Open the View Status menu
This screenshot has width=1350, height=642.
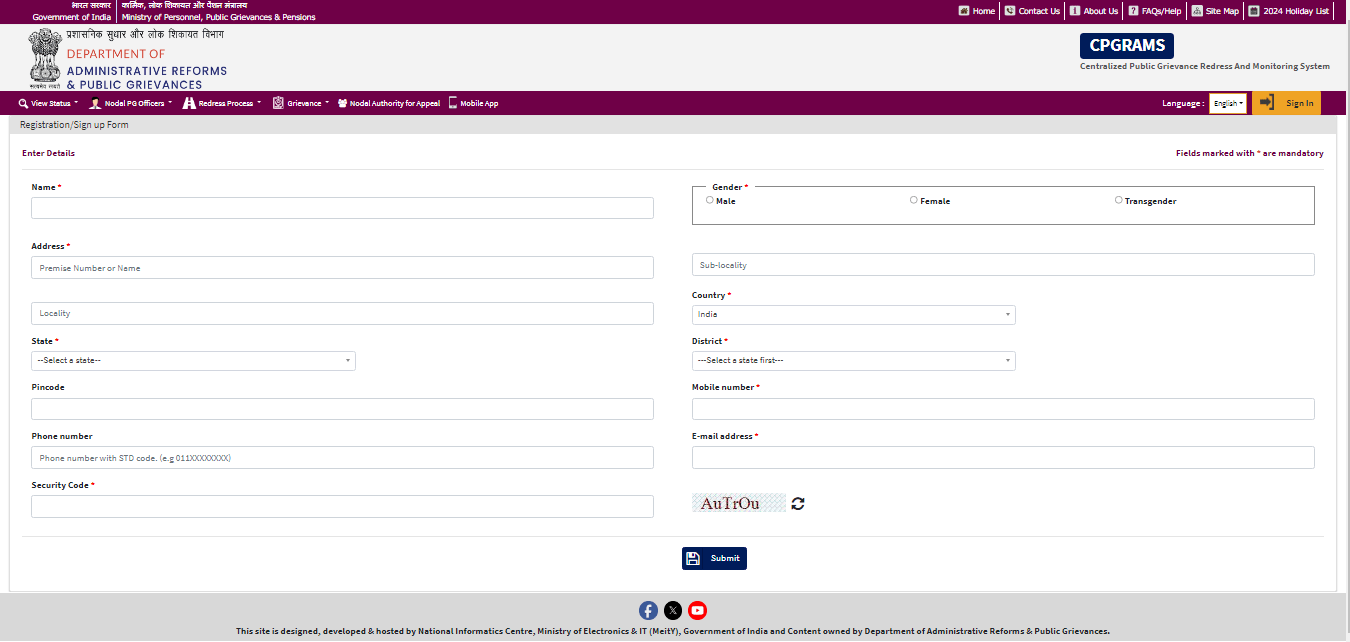pyautogui.click(x=48, y=103)
